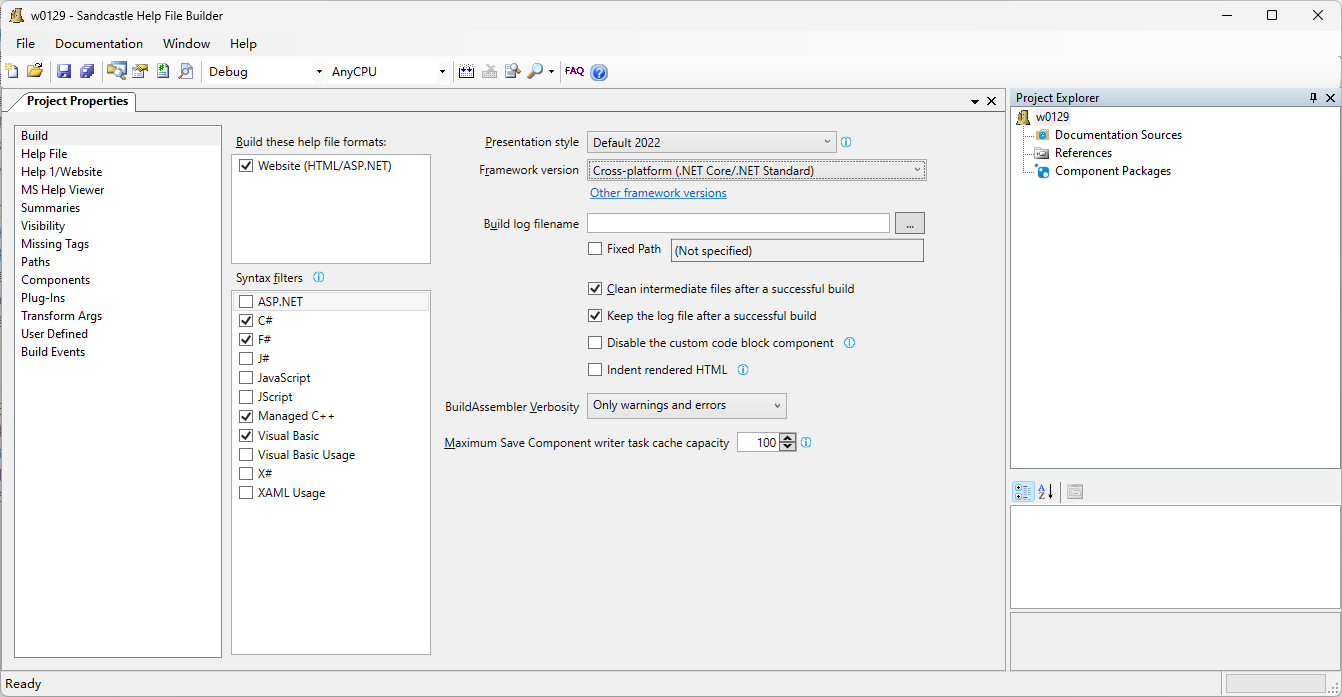Click the Save All toolbar icon
The image size is (1342, 697).
(x=87, y=71)
